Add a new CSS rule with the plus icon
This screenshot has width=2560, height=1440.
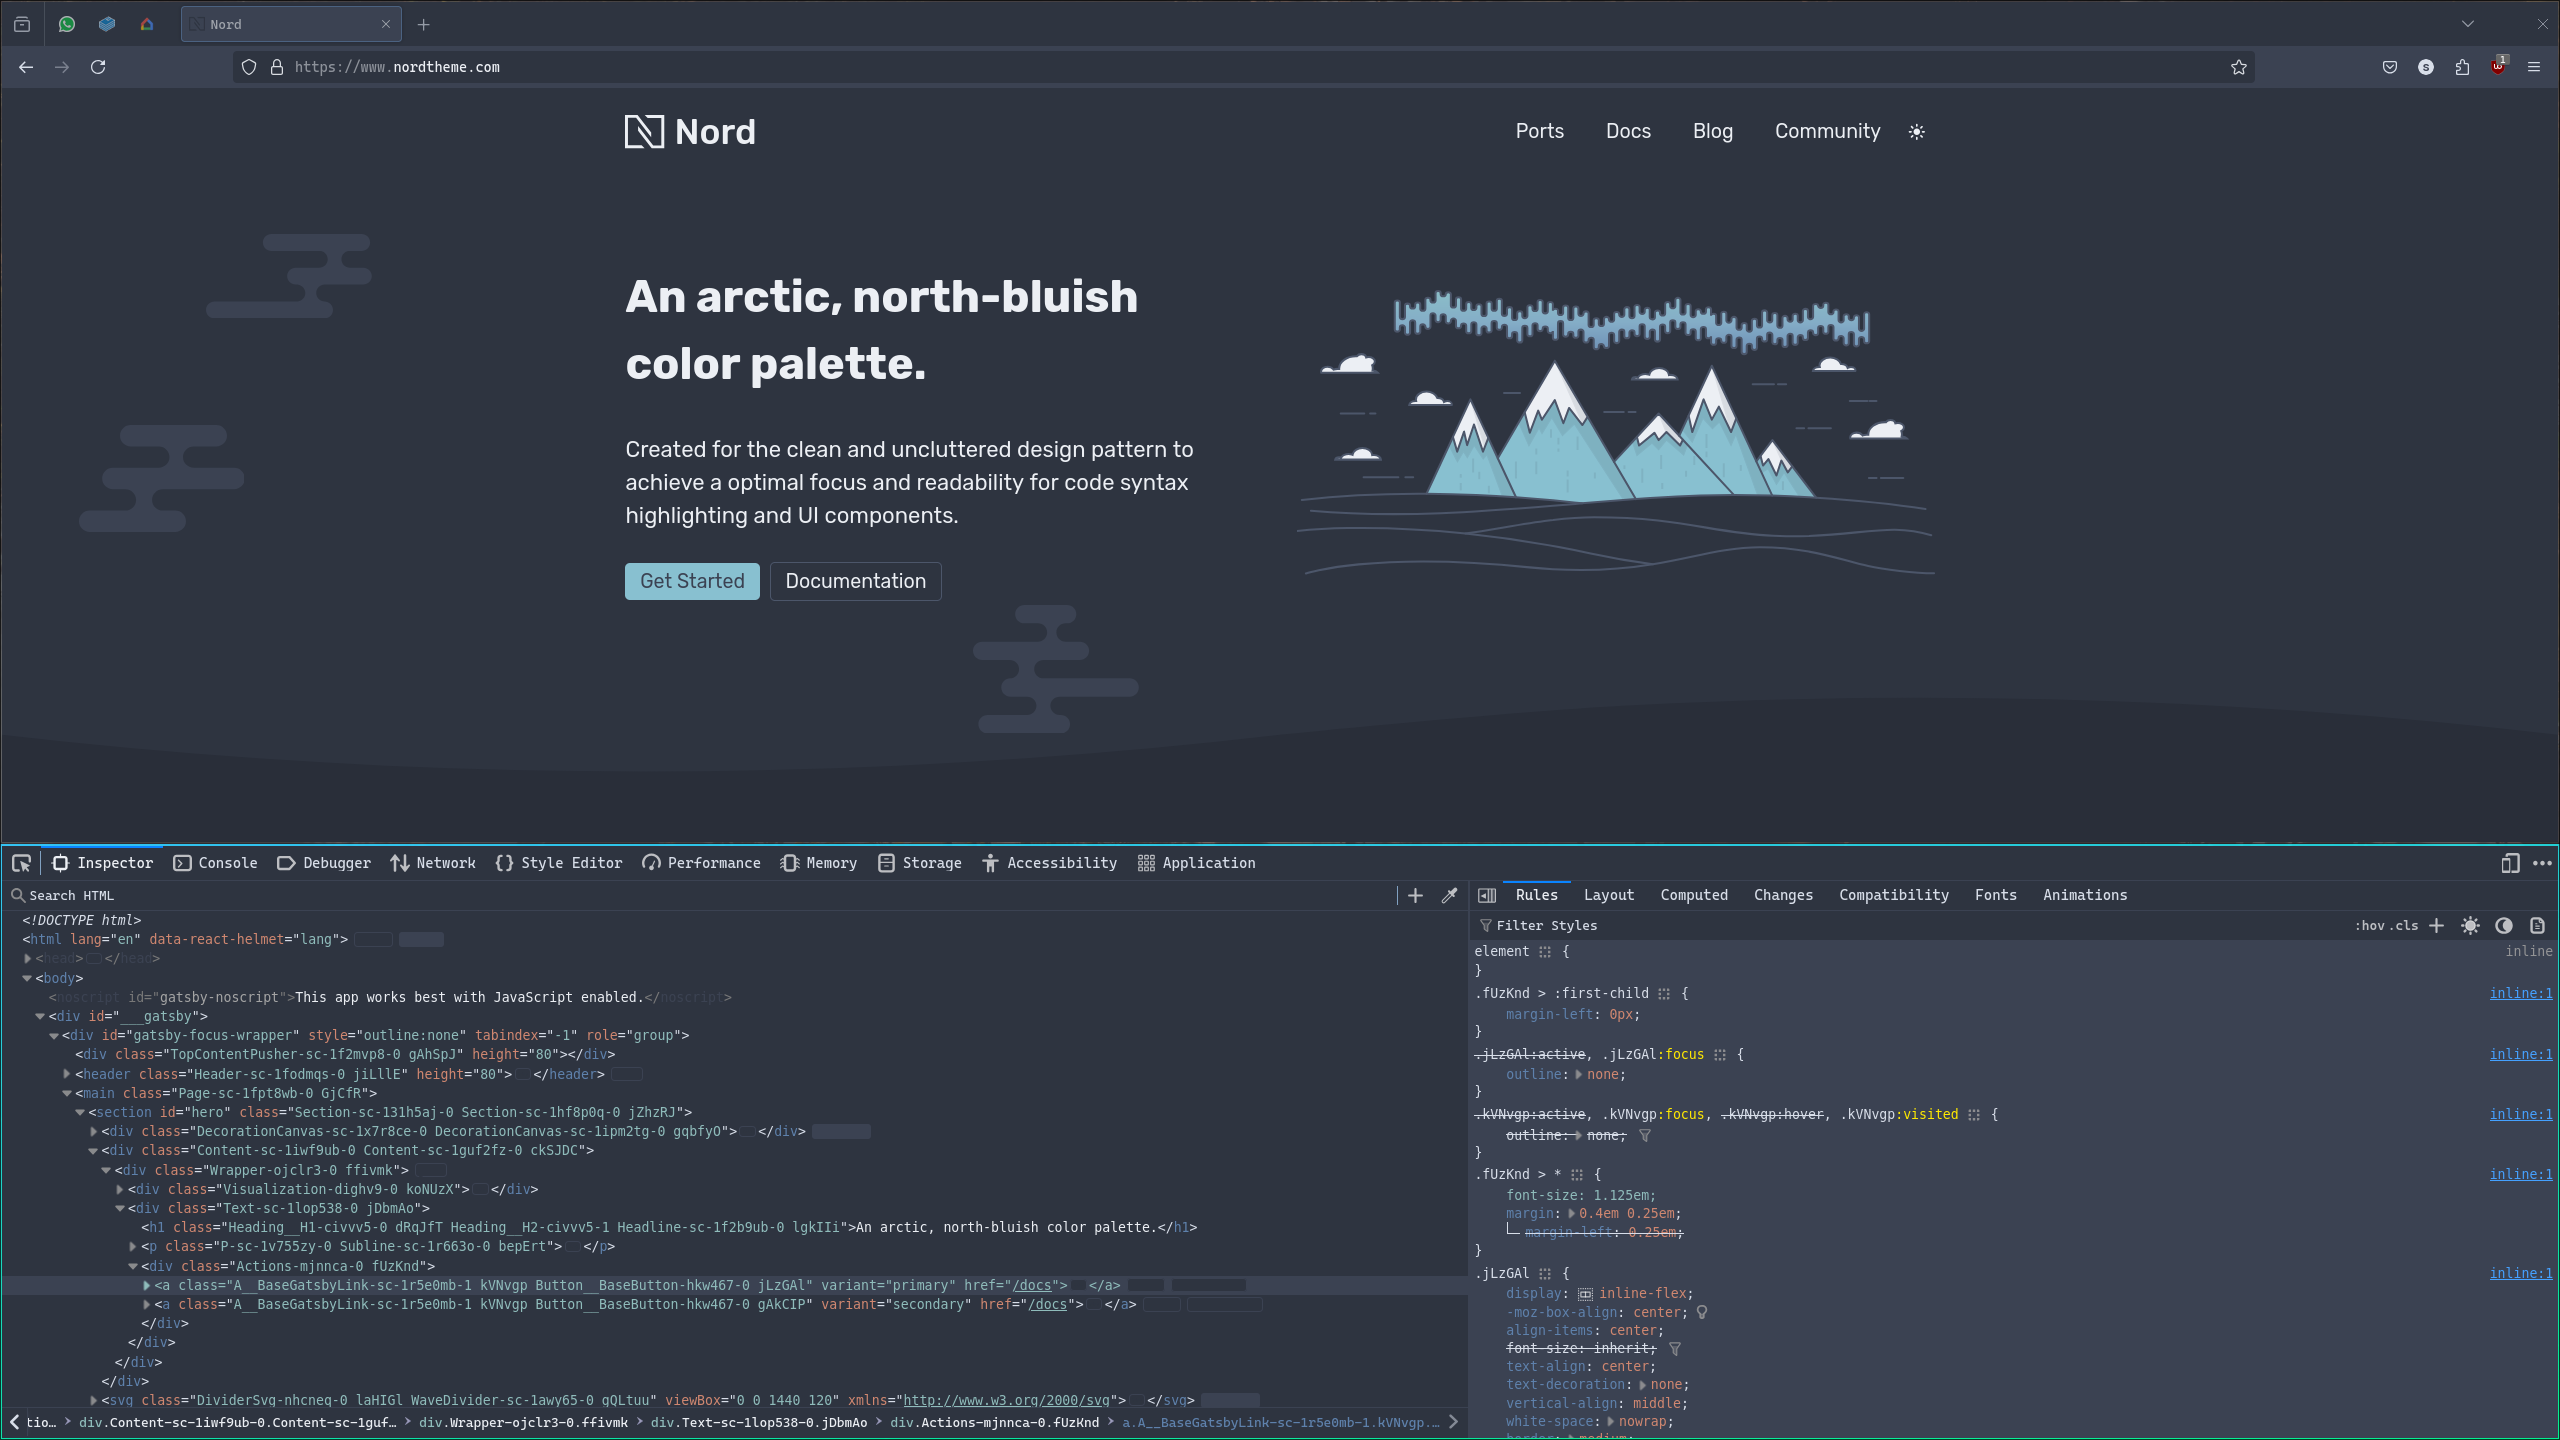pos(2437,926)
